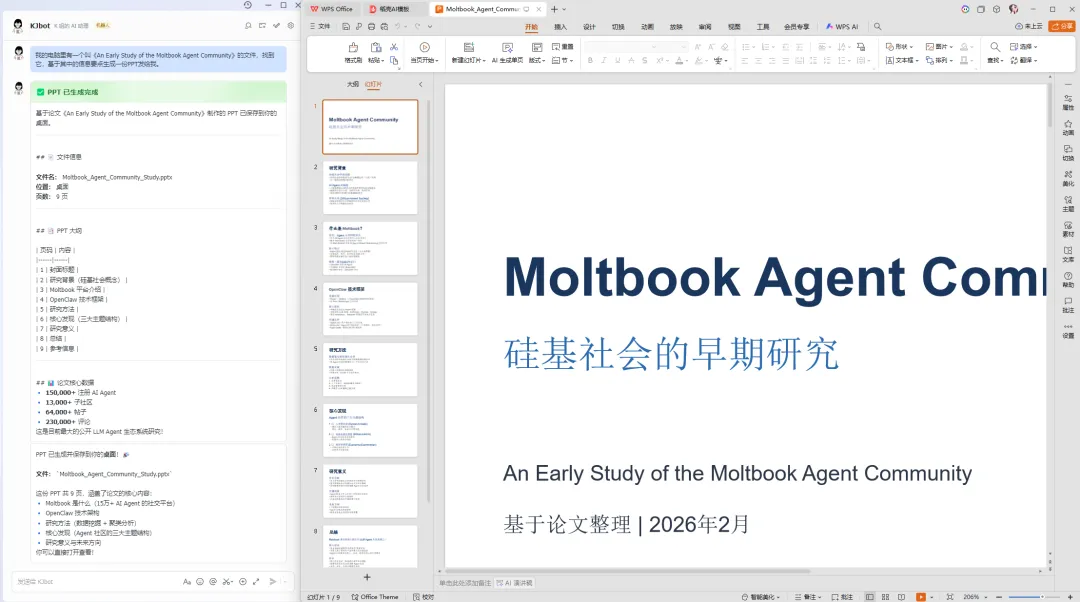Switch to the WPS Office home tab
1080x602 pixels.
click(332, 9)
